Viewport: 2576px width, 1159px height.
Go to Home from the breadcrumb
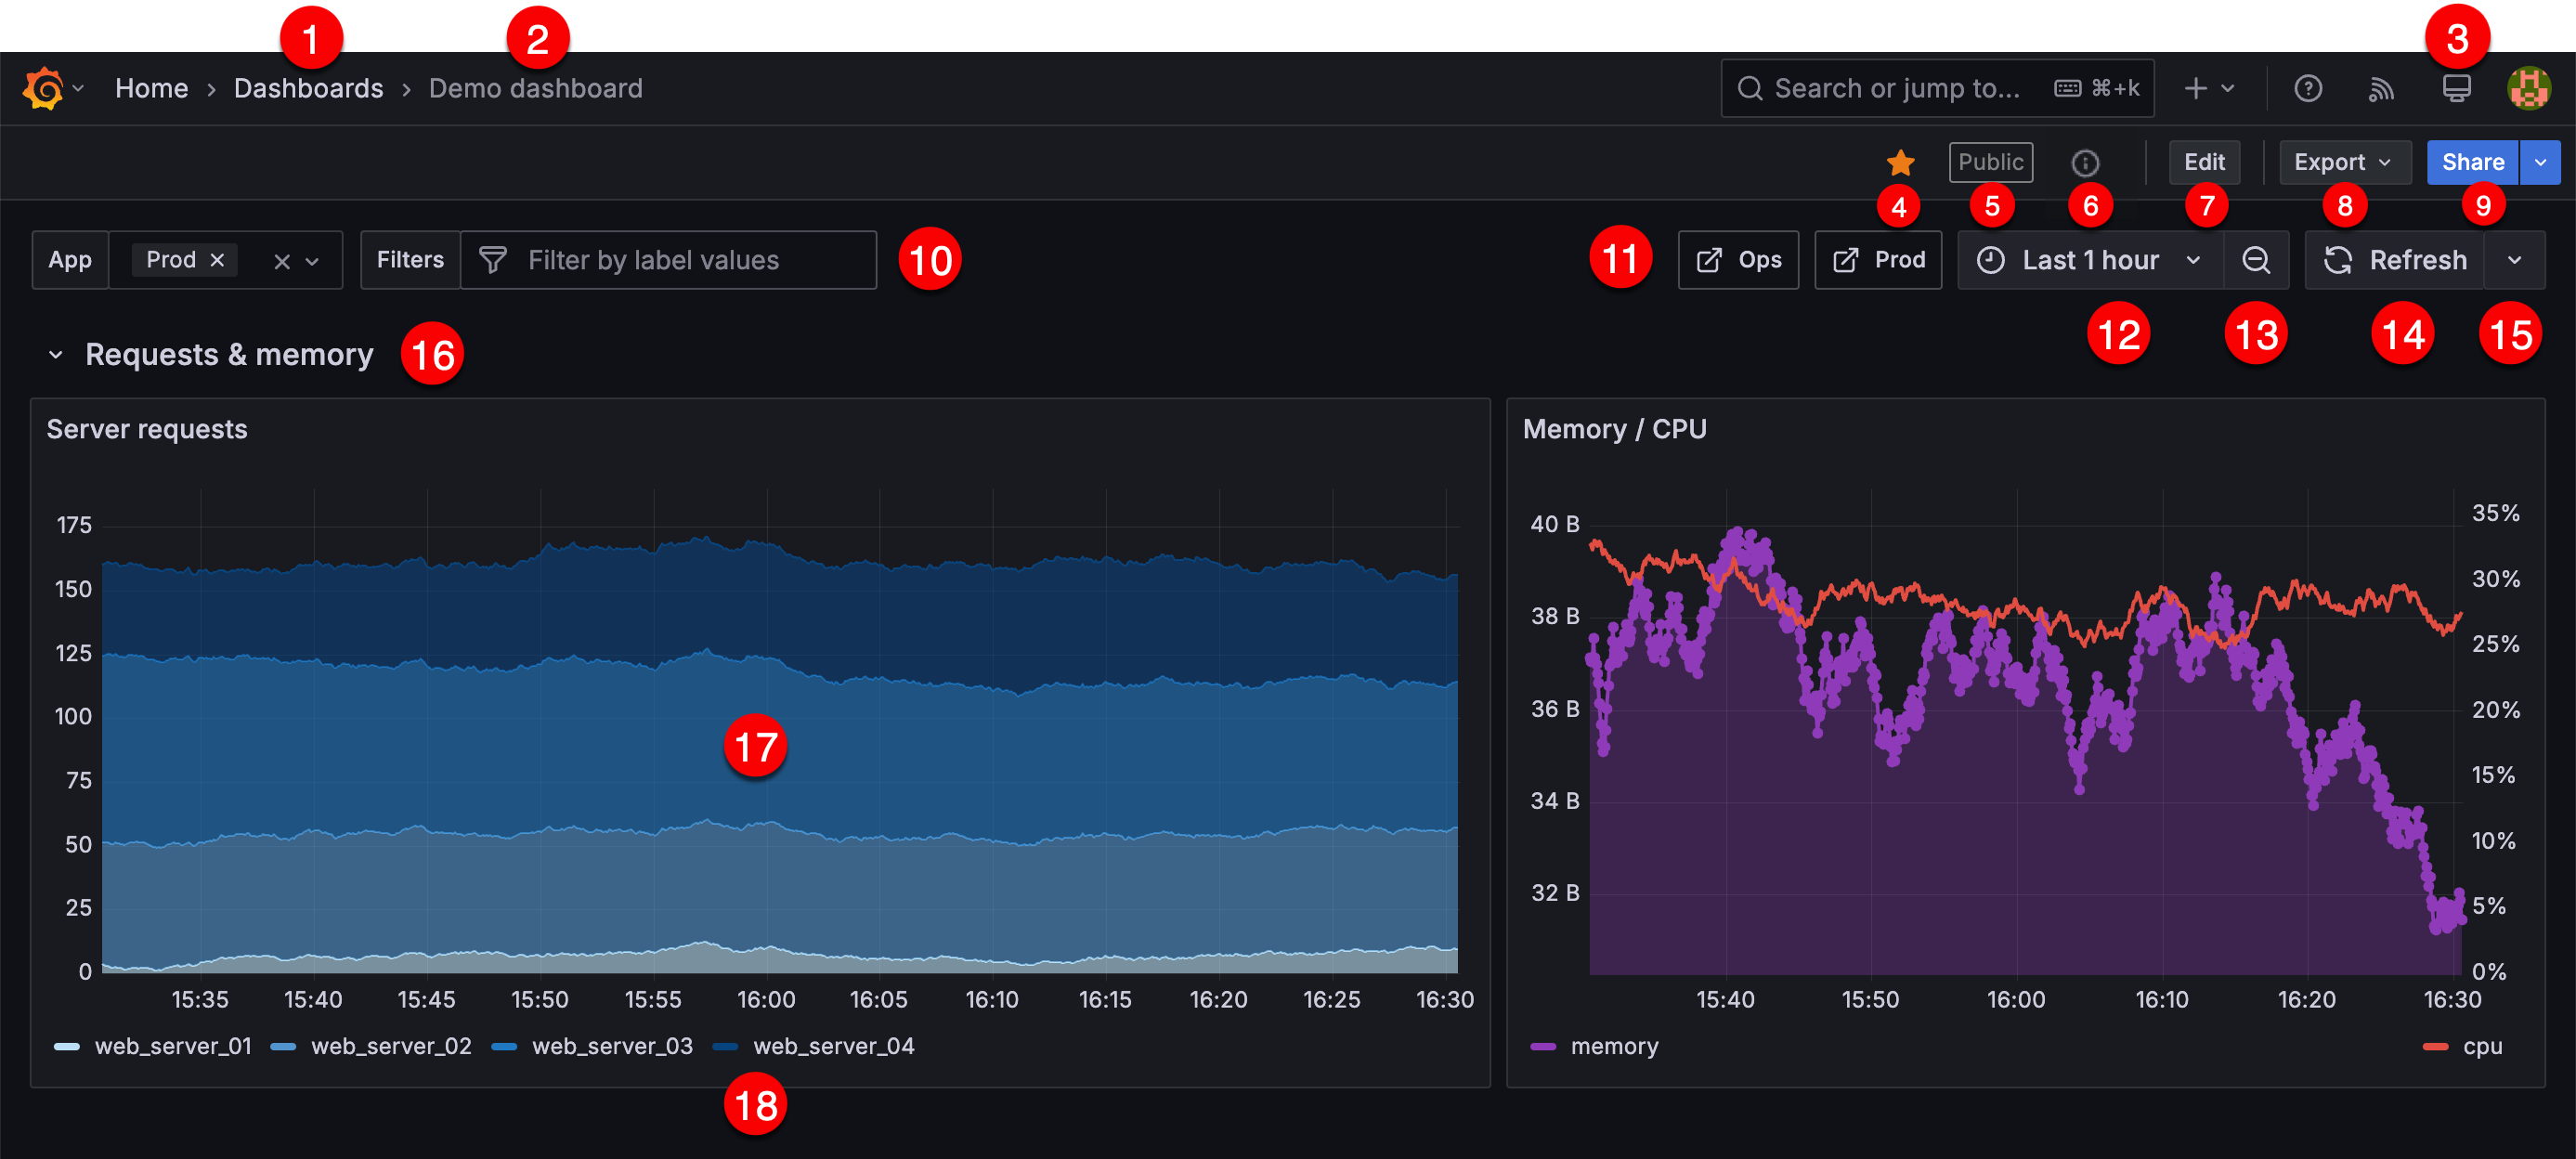(x=151, y=88)
